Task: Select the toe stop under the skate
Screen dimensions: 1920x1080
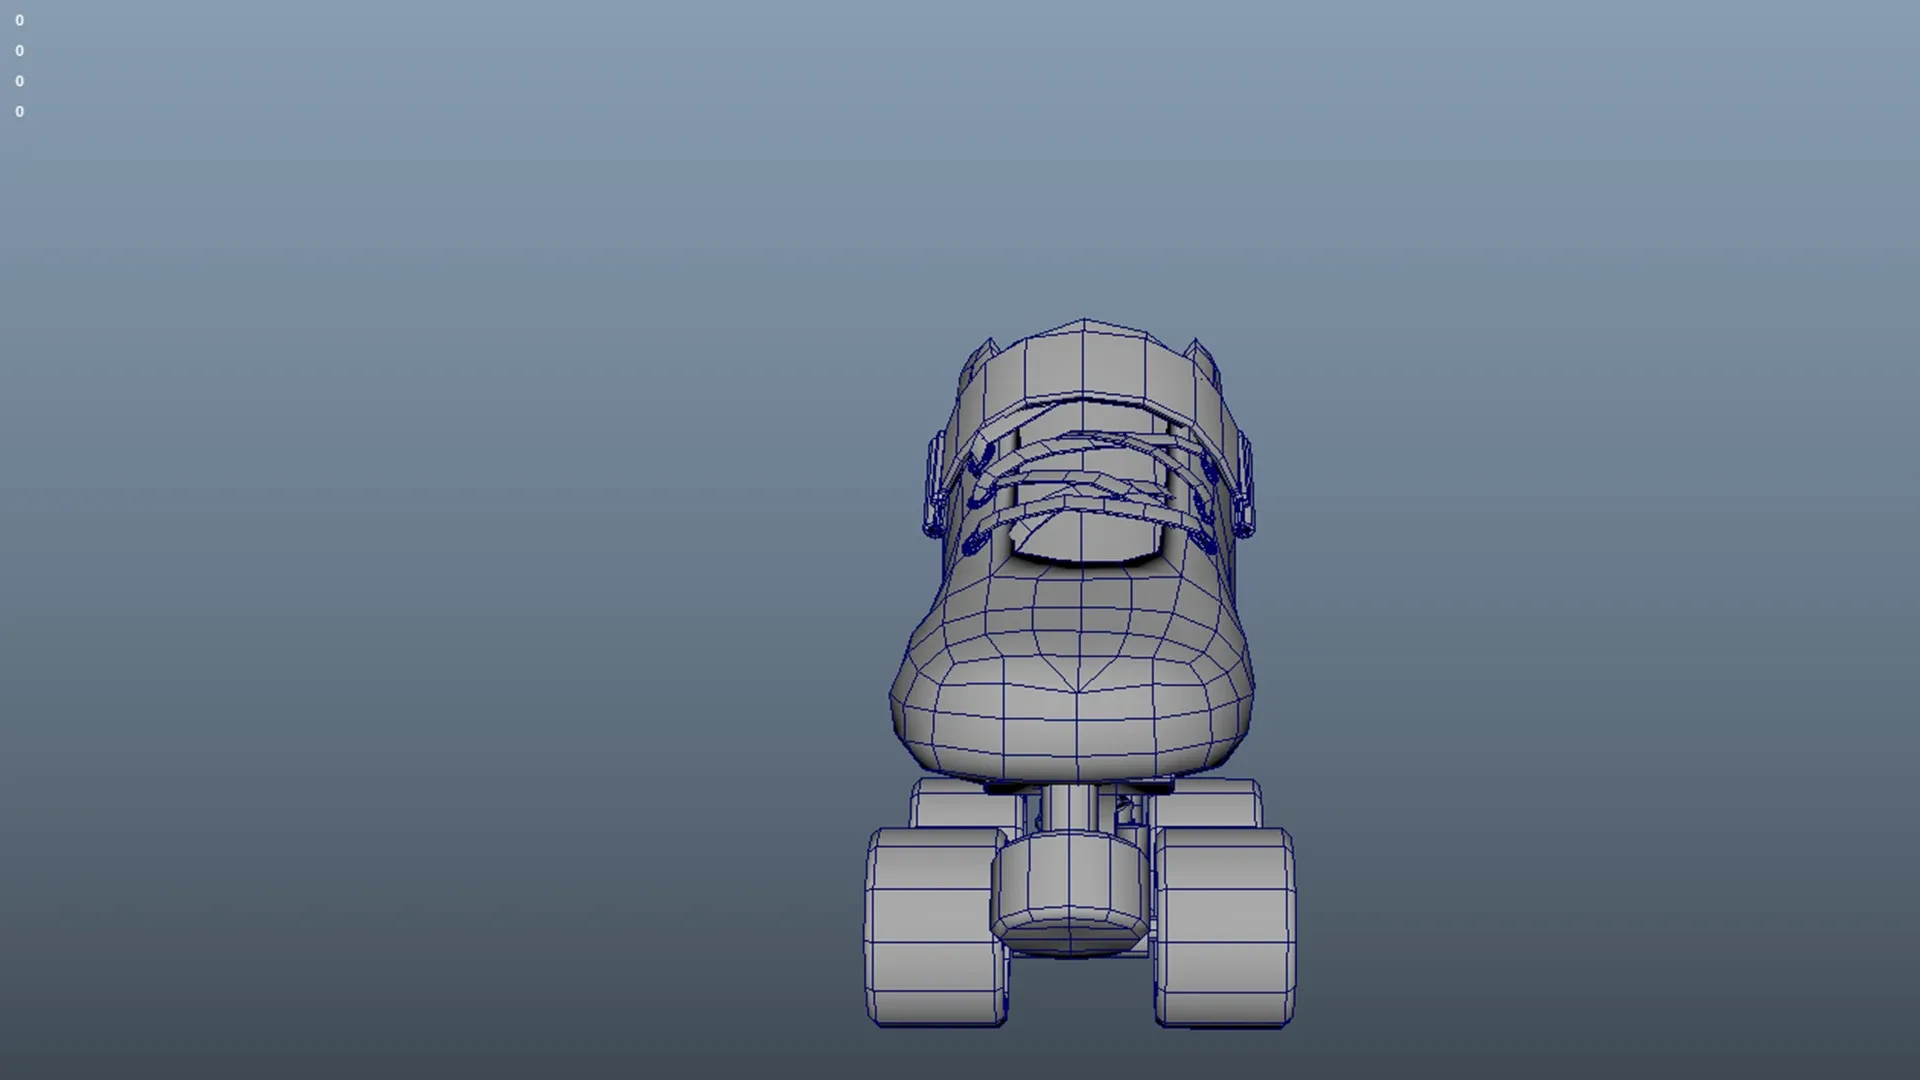Action: tap(1070, 895)
